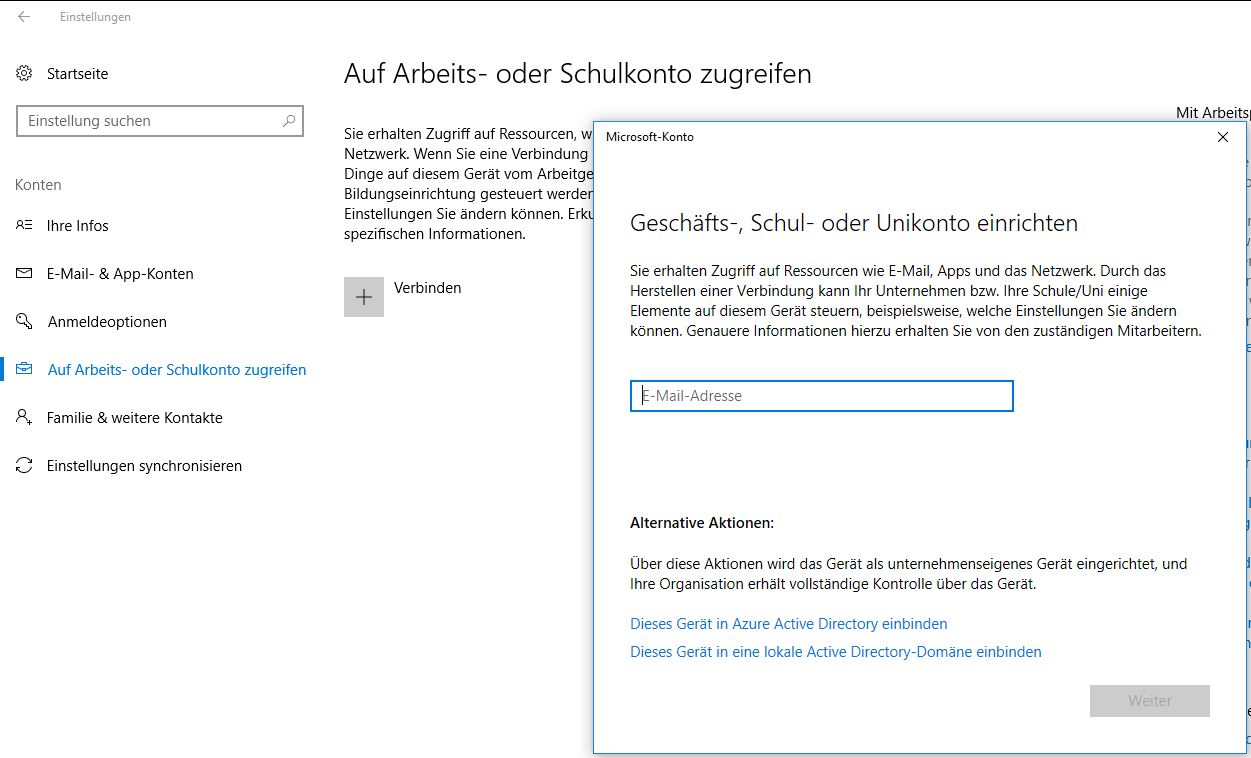
Task: Click the Anmeldeoptionen key icon
Action: point(24,321)
